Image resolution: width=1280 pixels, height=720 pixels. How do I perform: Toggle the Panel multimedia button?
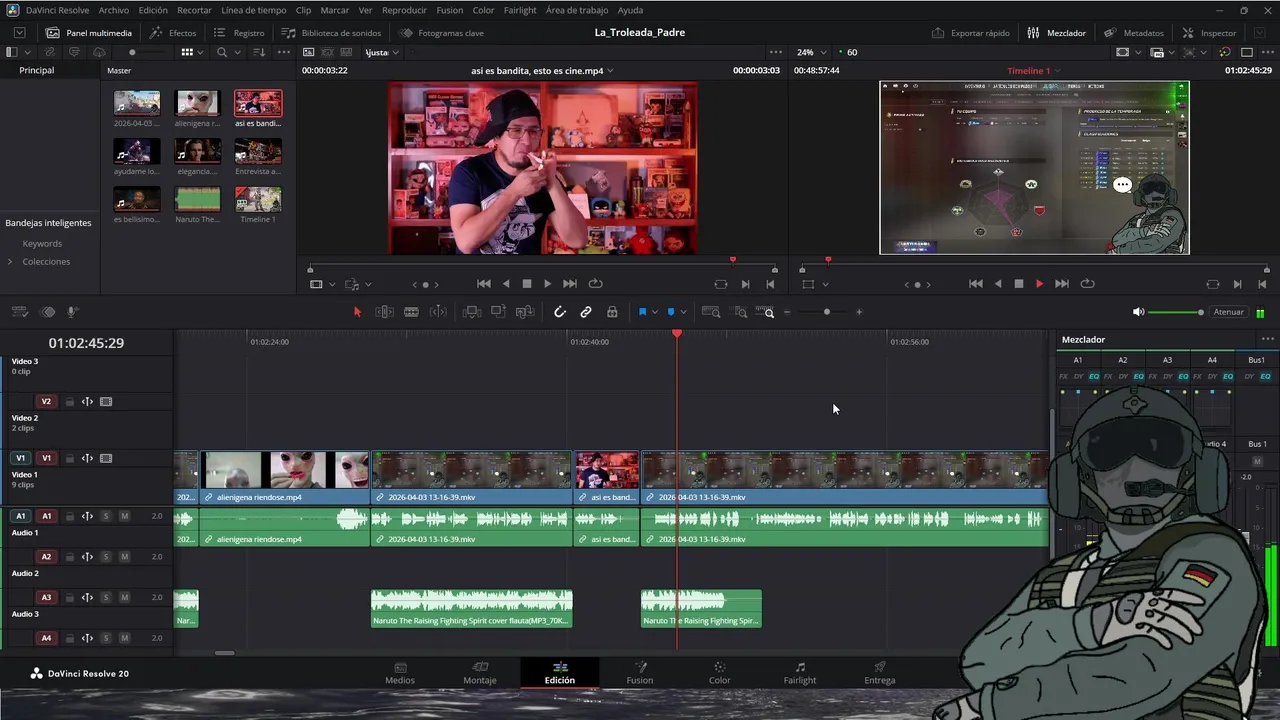[x=89, y=33]
